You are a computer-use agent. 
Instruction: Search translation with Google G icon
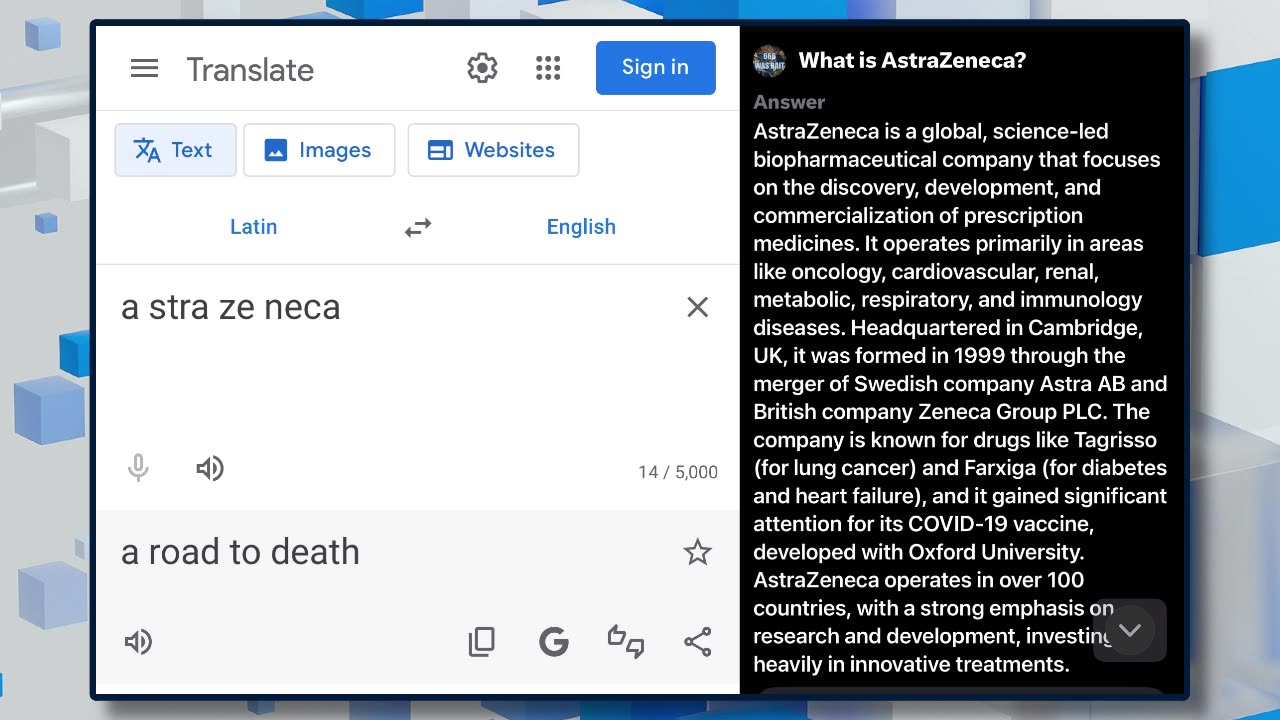click(553, 642)
